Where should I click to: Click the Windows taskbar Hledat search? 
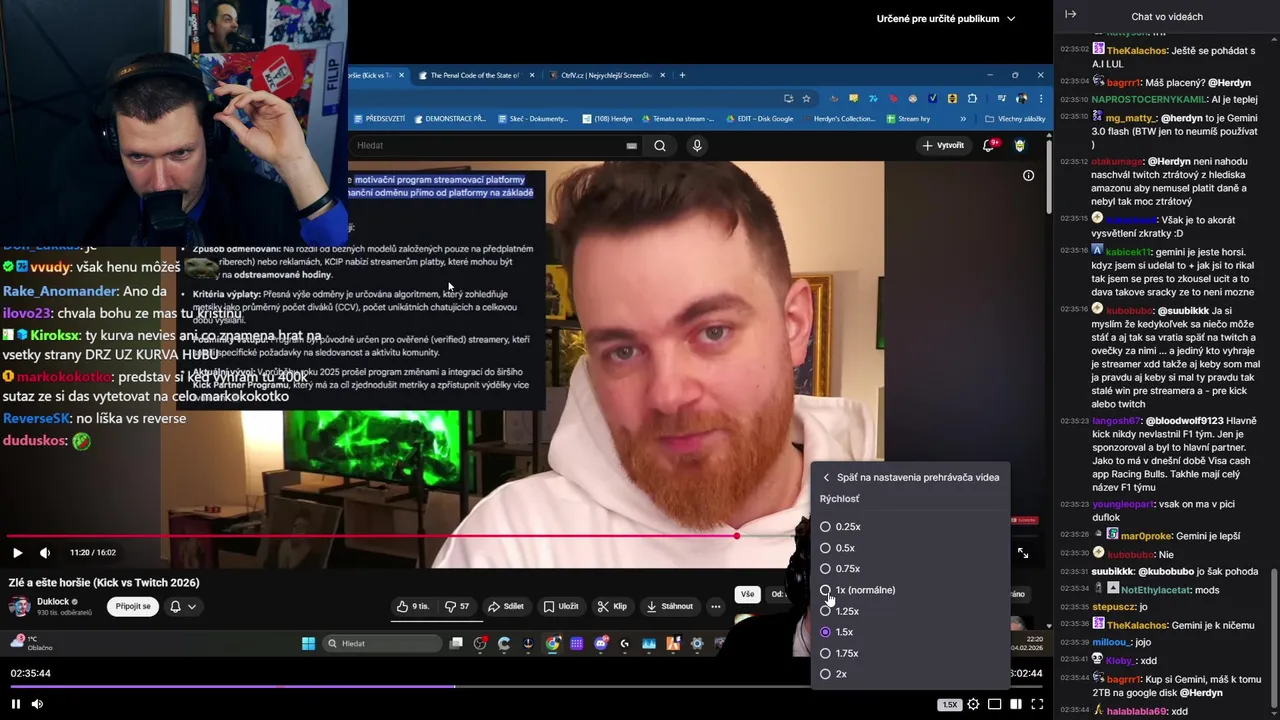tap(383, 643)
